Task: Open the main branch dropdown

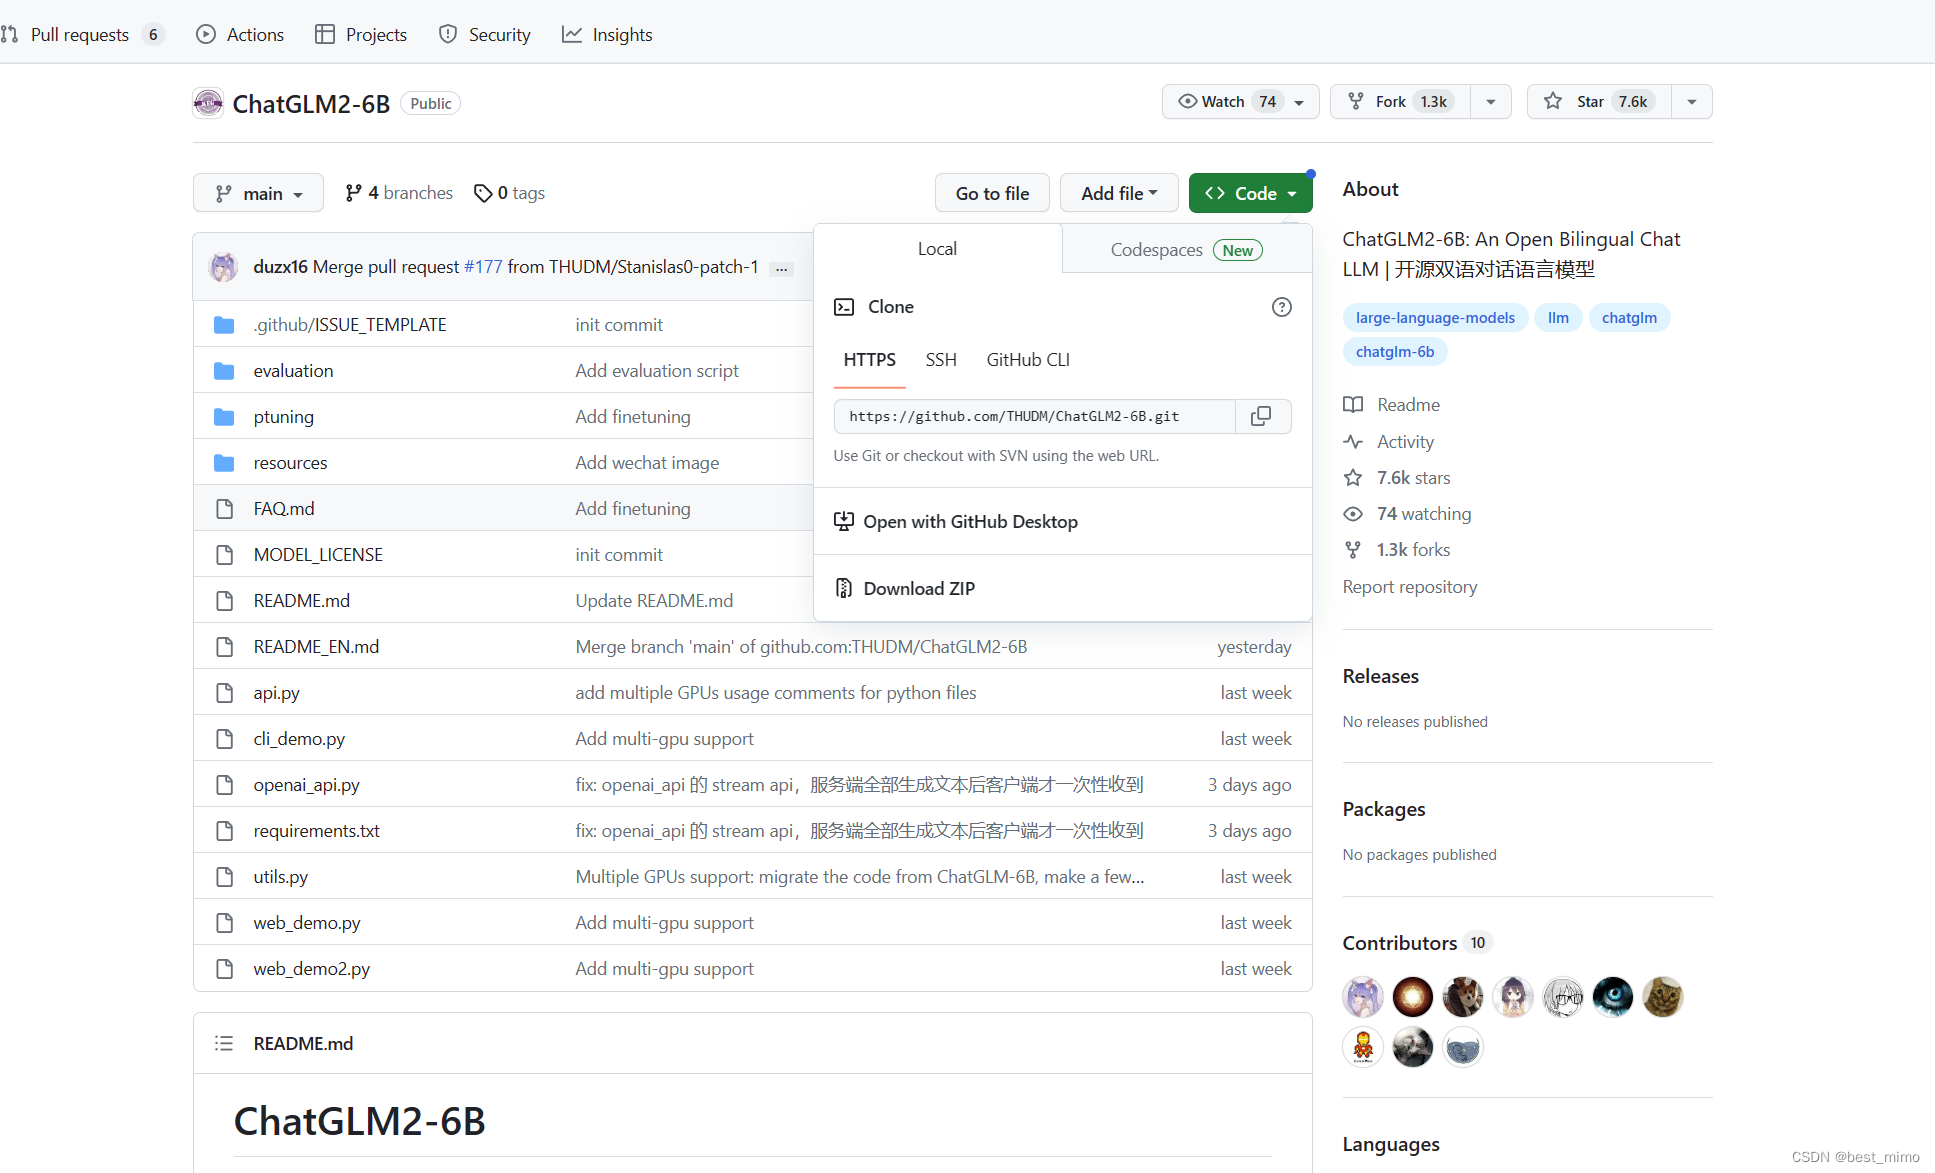Action: pos(258,193)
